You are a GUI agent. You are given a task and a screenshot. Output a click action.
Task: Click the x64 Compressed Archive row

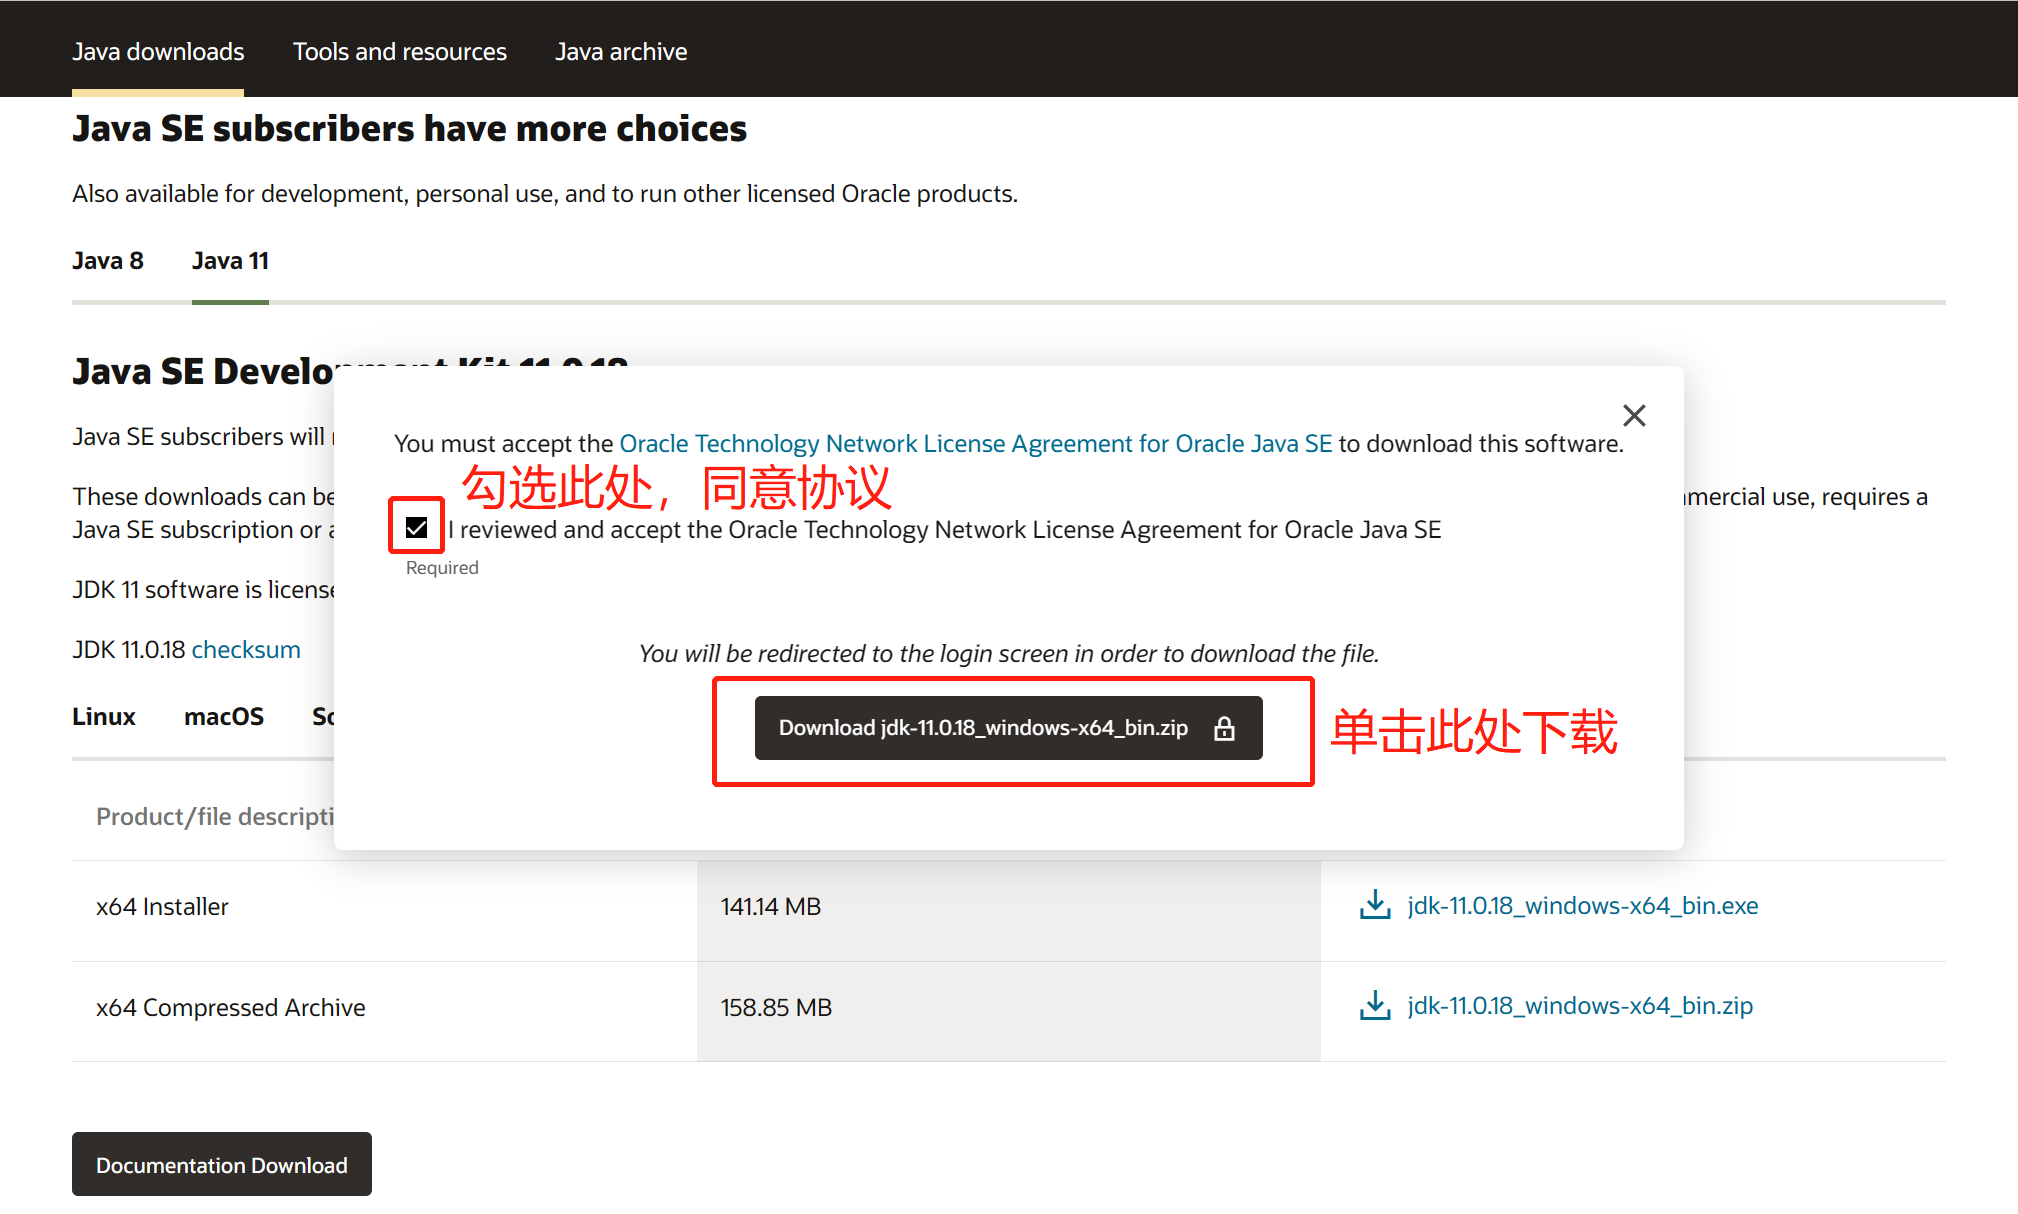[230, 1007]
